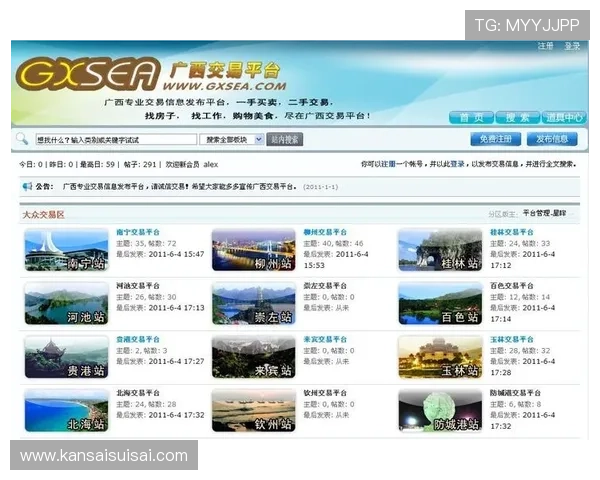
Task: Go to the 首页 navigation tab
Action: point(471,117)
